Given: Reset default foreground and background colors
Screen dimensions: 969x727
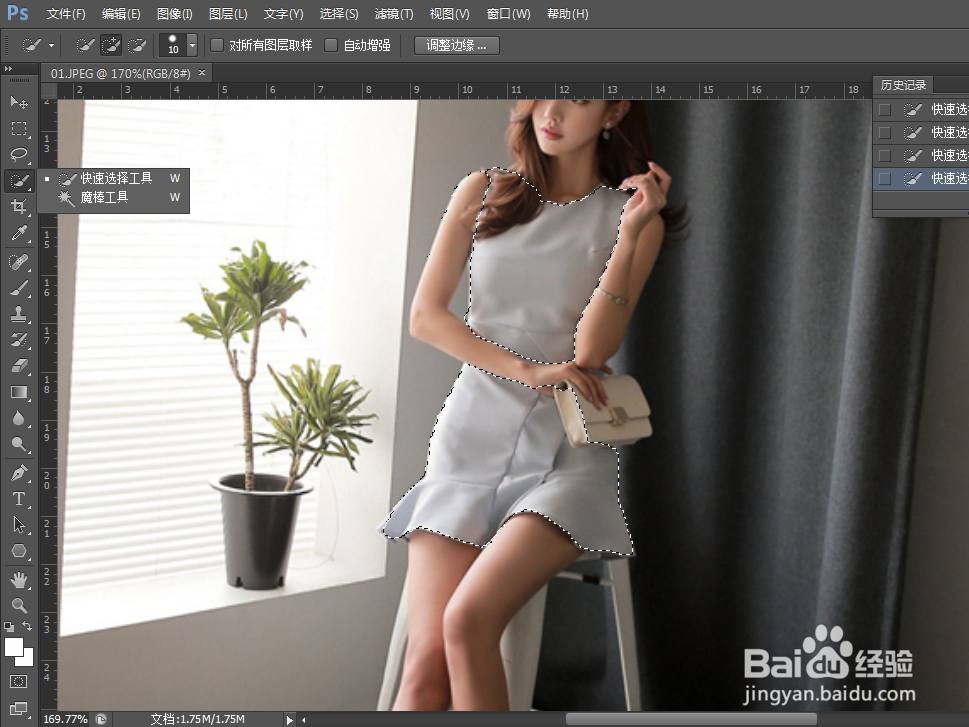Looking at the screenshot, I should coord(9,627).
